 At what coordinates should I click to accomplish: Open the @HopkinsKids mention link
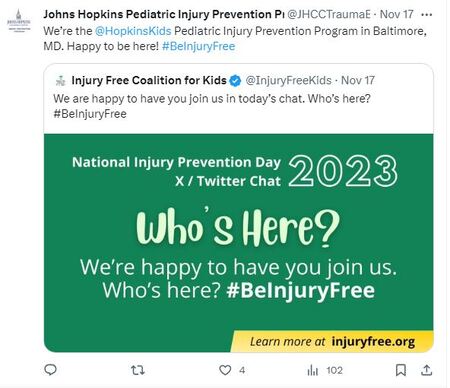tap(133, 31)
